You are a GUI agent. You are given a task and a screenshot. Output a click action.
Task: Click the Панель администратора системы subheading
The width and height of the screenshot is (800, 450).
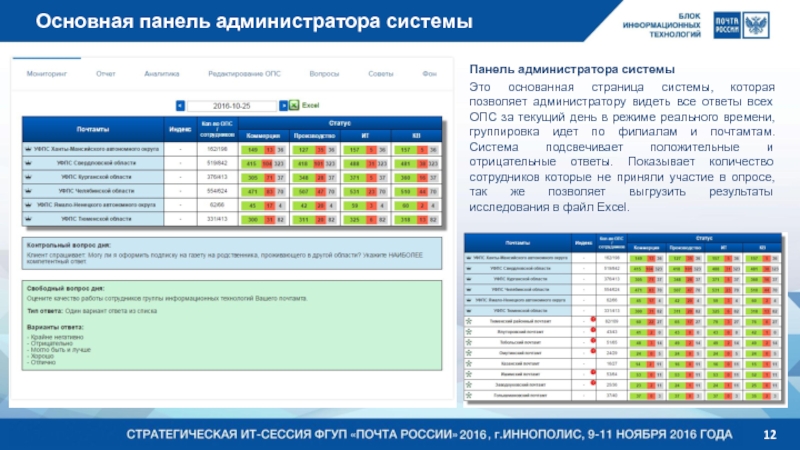(x=572, y=69)
